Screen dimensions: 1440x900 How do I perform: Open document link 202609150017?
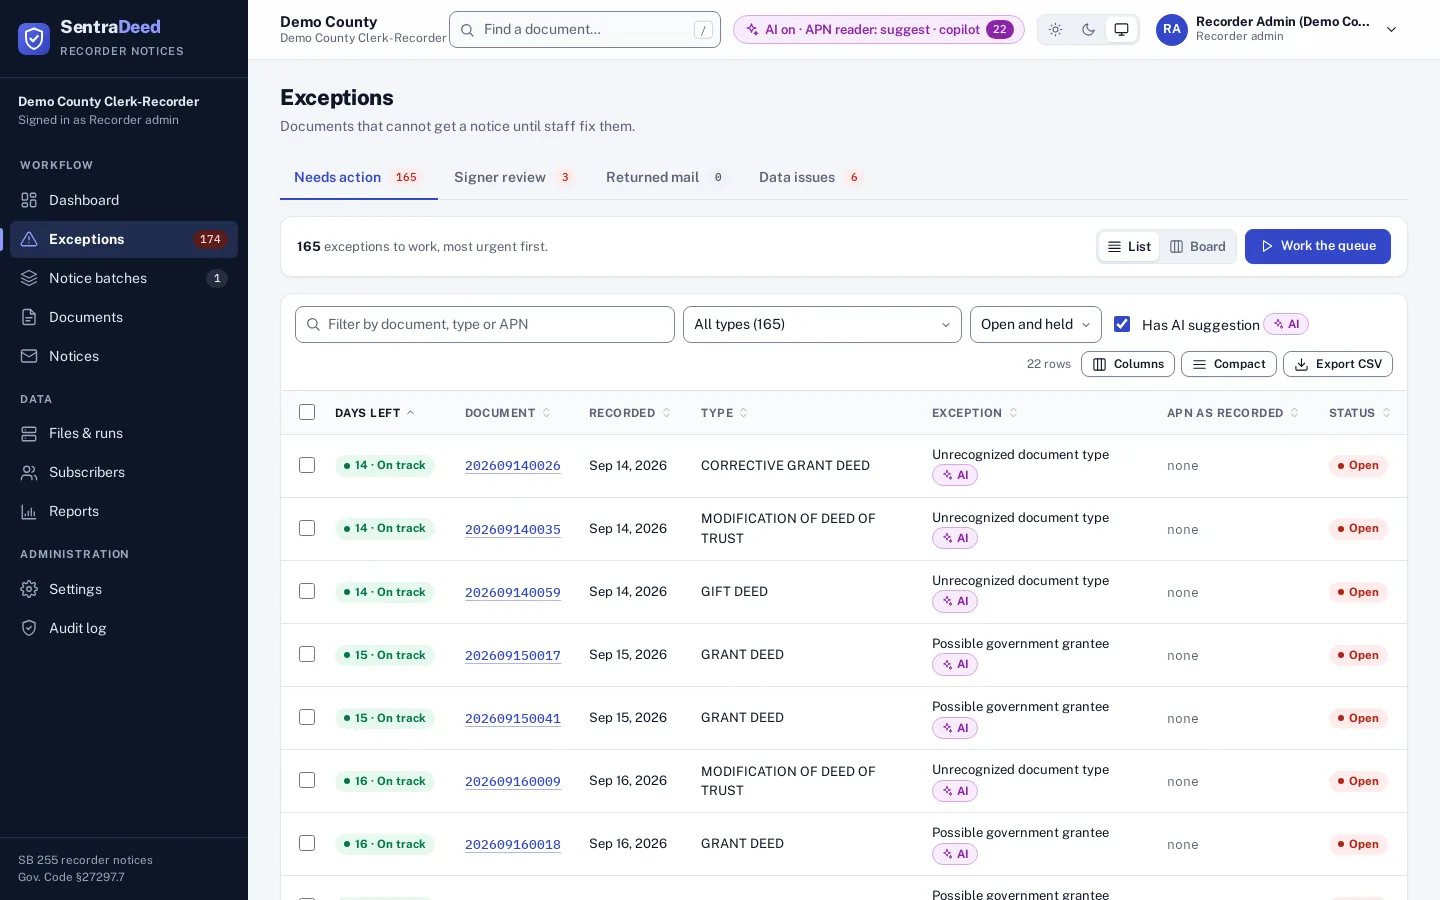coord(513,655)
